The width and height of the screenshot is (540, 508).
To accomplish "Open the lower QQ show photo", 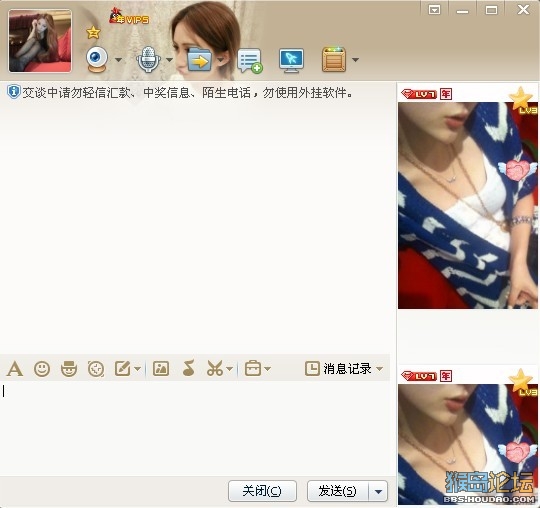I will (468, 444).
